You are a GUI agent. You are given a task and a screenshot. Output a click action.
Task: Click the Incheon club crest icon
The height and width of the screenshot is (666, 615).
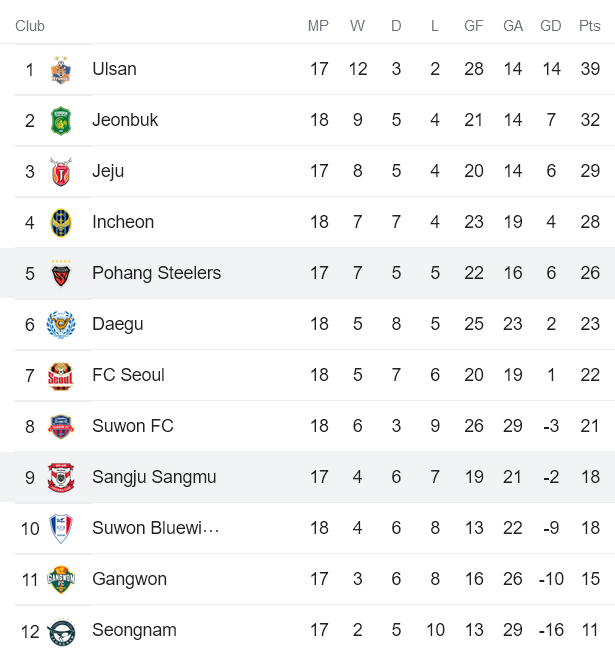(x=61, y=222)
